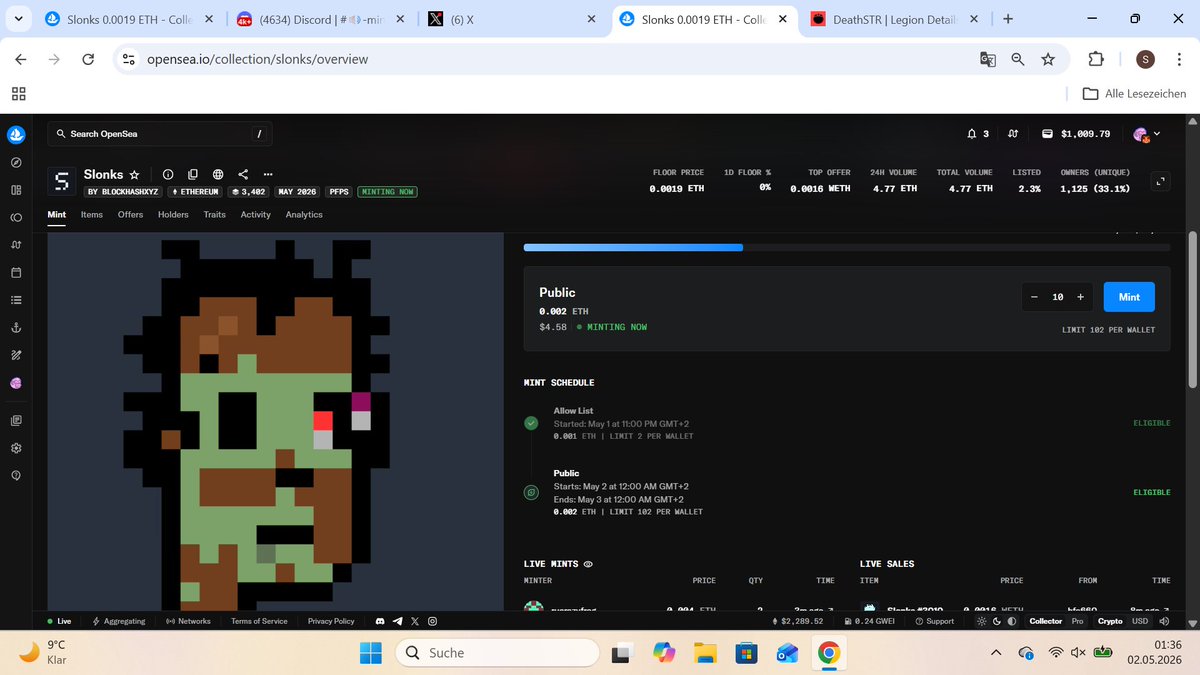Image resolution: width=1200 pixels, height=675 pixels.
Task: Open the Windows Start menu
Action: (370, 653)
